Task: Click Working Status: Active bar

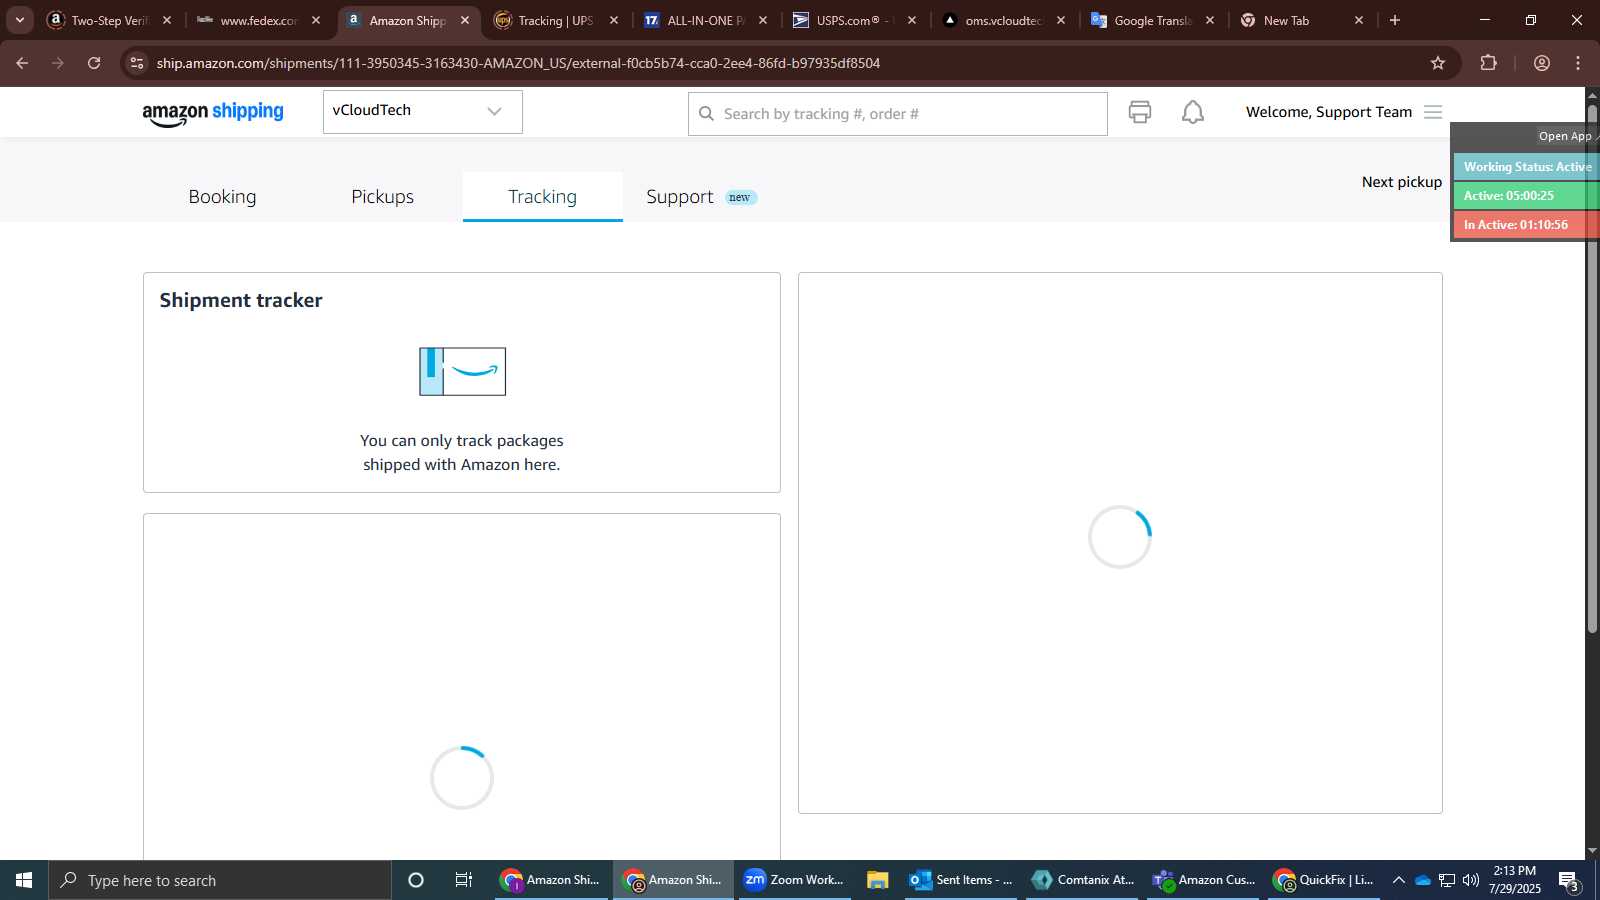Action: tap(1527, 167)
